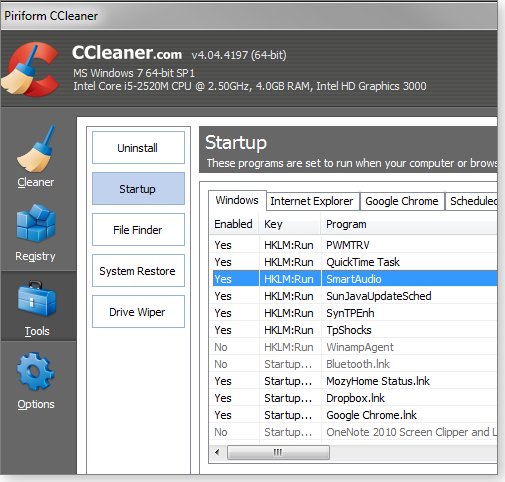505x482 pixels.
Task: Select the PWMTRV startup entry
Action: coord(353,245)
